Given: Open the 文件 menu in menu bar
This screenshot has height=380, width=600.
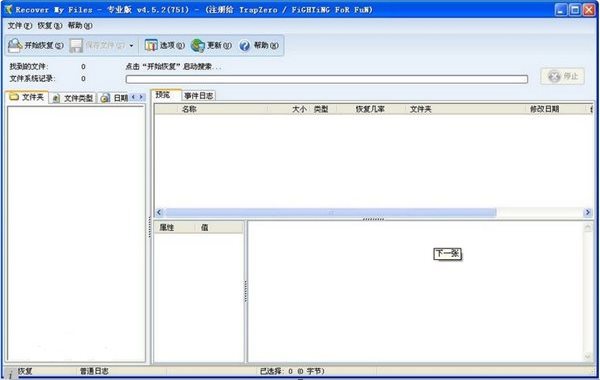Looking at the screenshot, I should click(20, 26).
